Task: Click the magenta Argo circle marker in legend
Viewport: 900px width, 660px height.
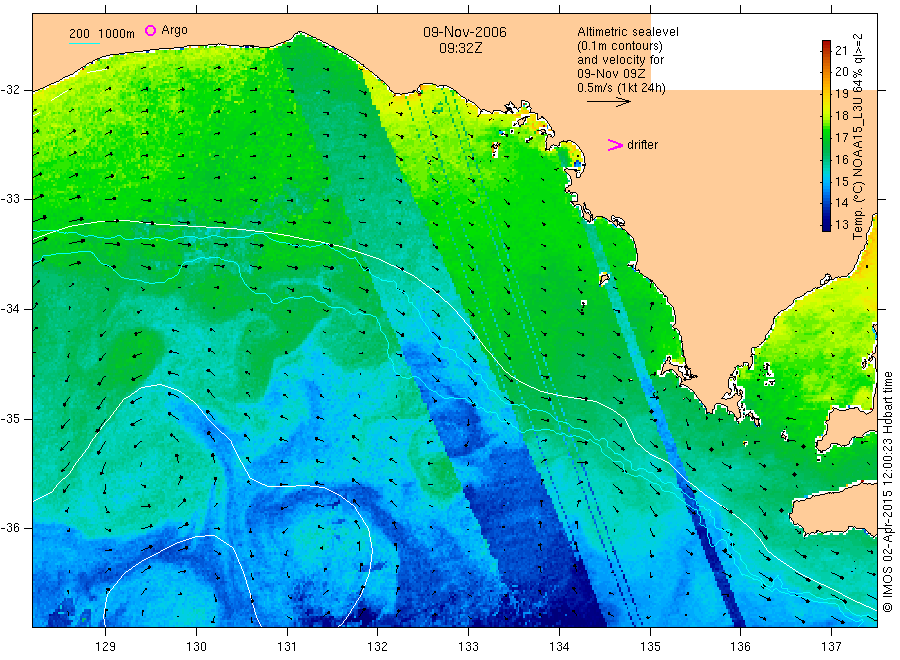Action: 150,30
